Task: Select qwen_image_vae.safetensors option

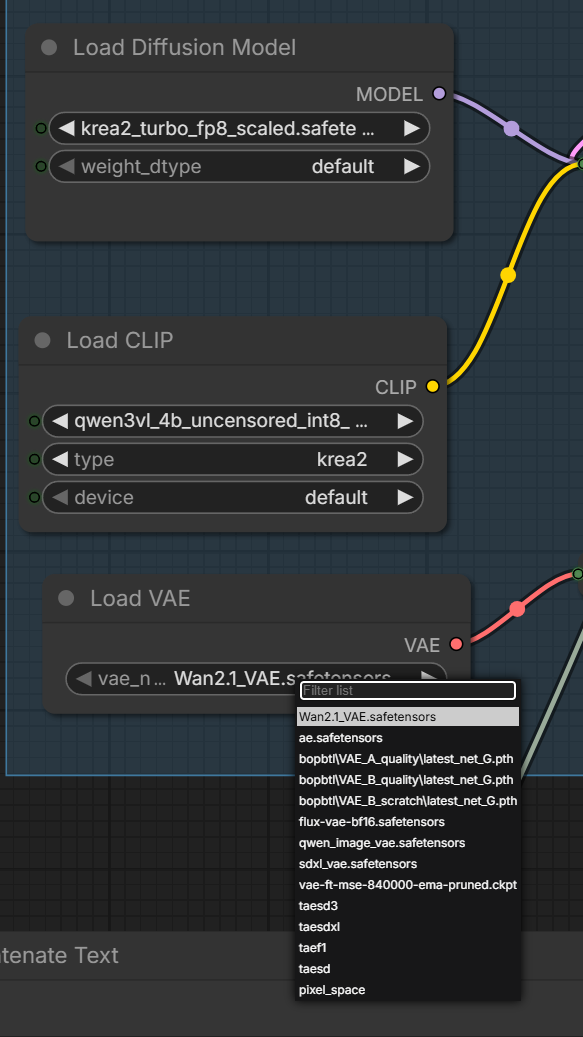Action: click(408, 843)
